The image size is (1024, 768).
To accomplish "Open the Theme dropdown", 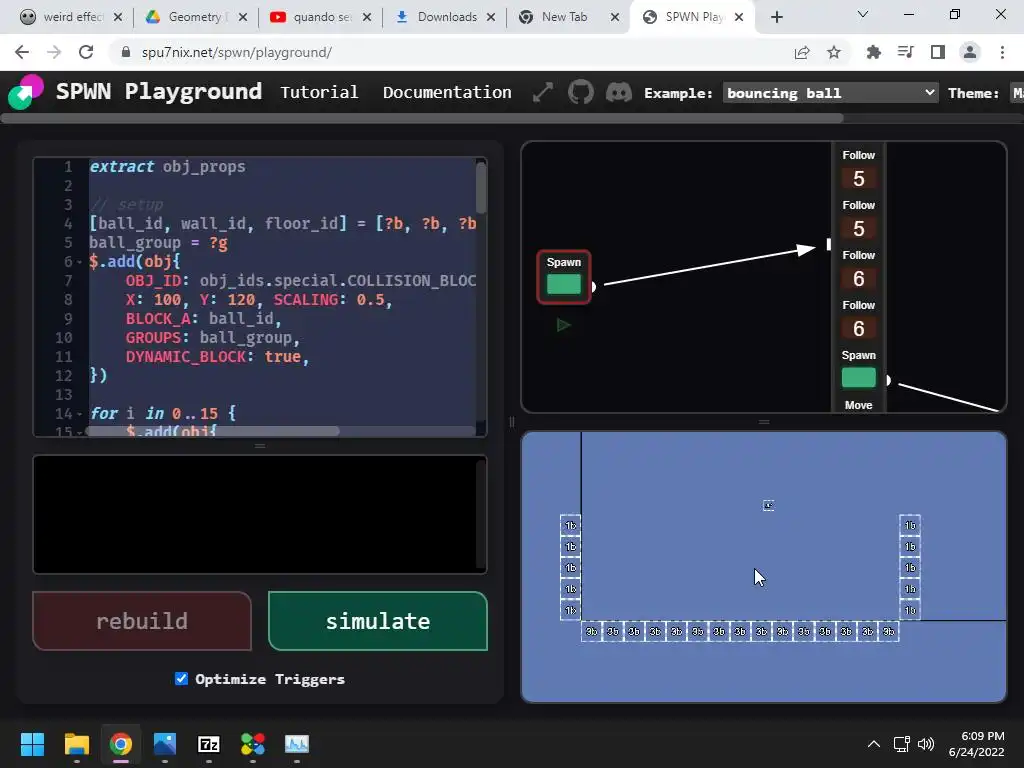I will coord(1016,93).
